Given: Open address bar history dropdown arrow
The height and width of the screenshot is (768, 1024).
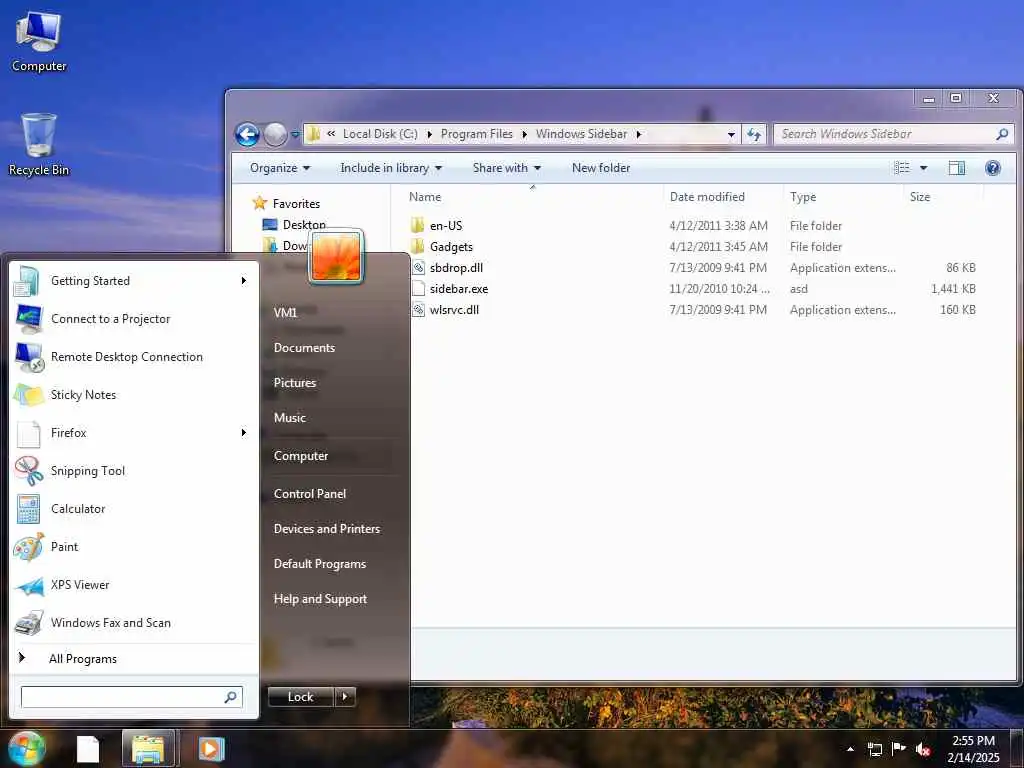Looking at the screenshot, I should pos(731,135).
